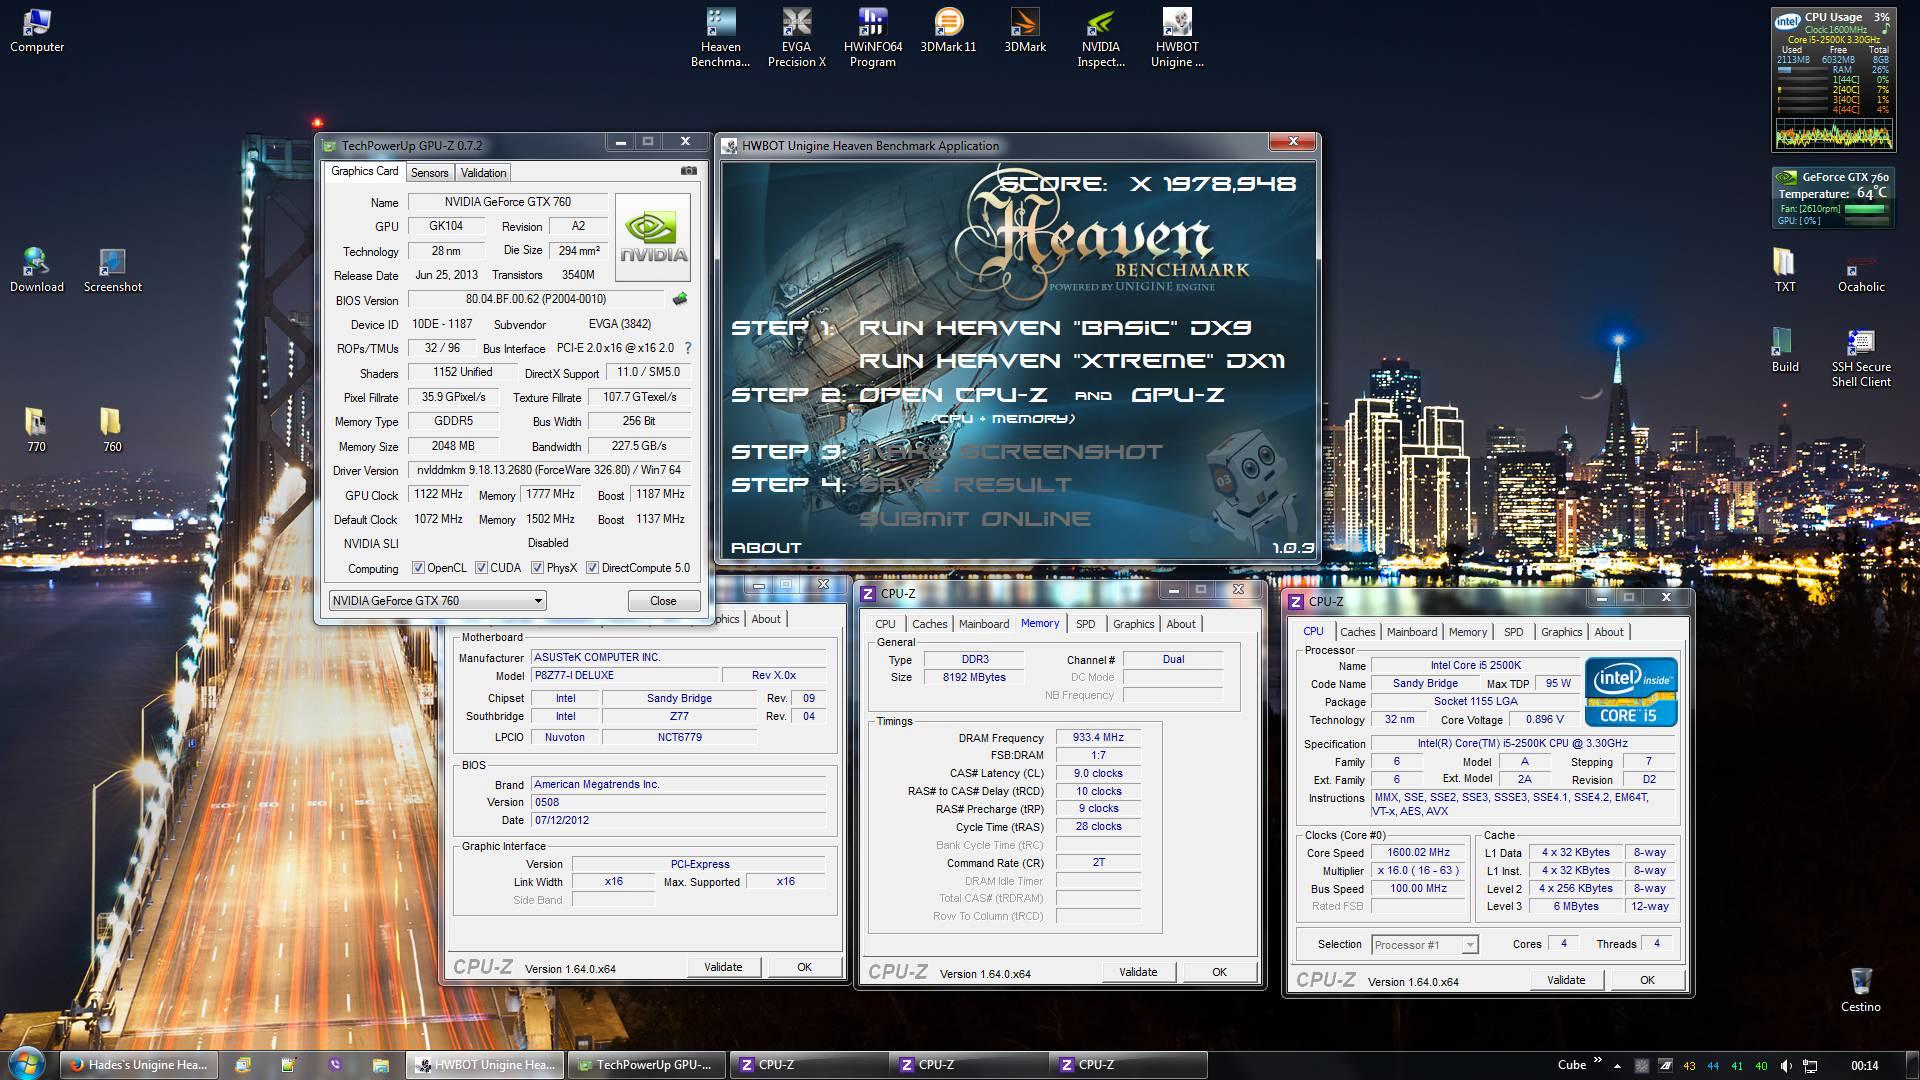Click the NVIDIA logo in GPU-Z
1920x1080 pixels.
(653, 237)
